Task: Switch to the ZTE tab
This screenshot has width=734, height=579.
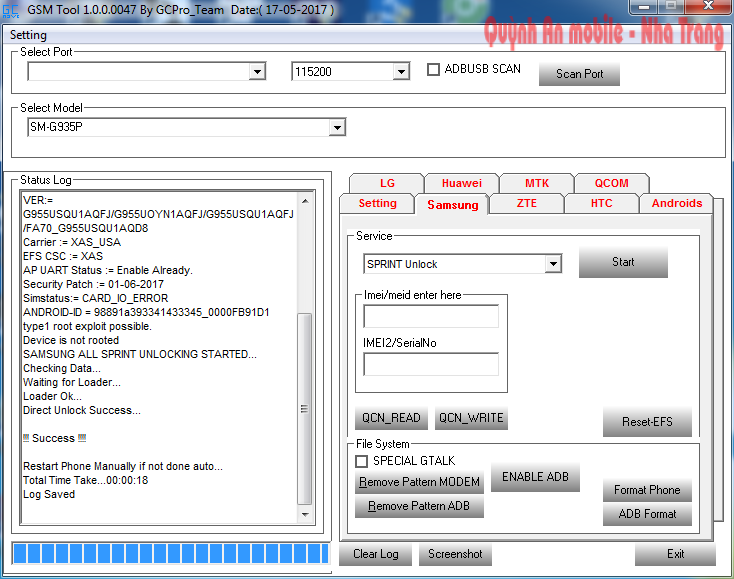Action: 527,203
